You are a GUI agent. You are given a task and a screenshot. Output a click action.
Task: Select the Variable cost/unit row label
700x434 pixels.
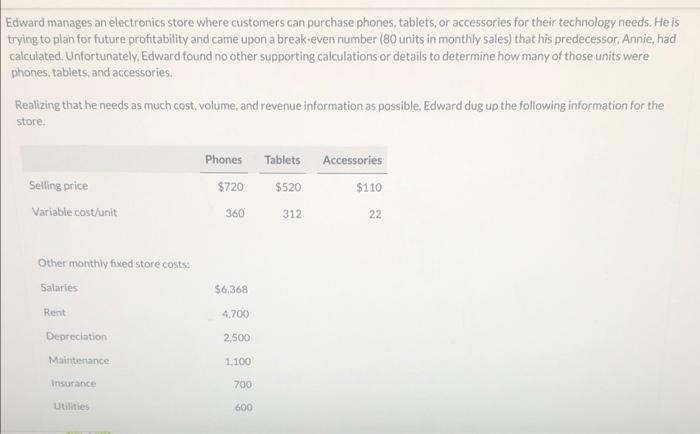75,213
